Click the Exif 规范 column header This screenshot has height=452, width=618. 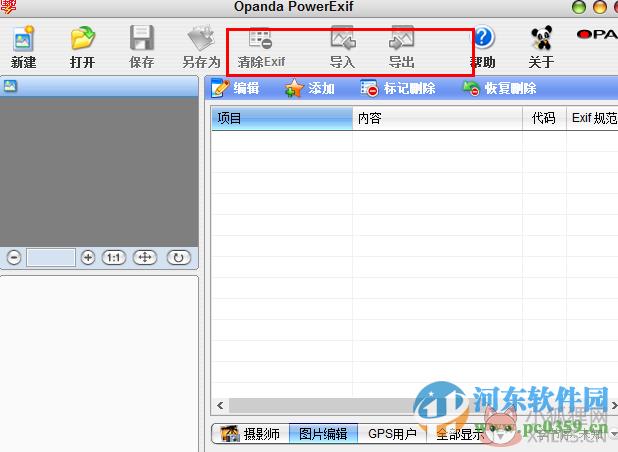592,118
